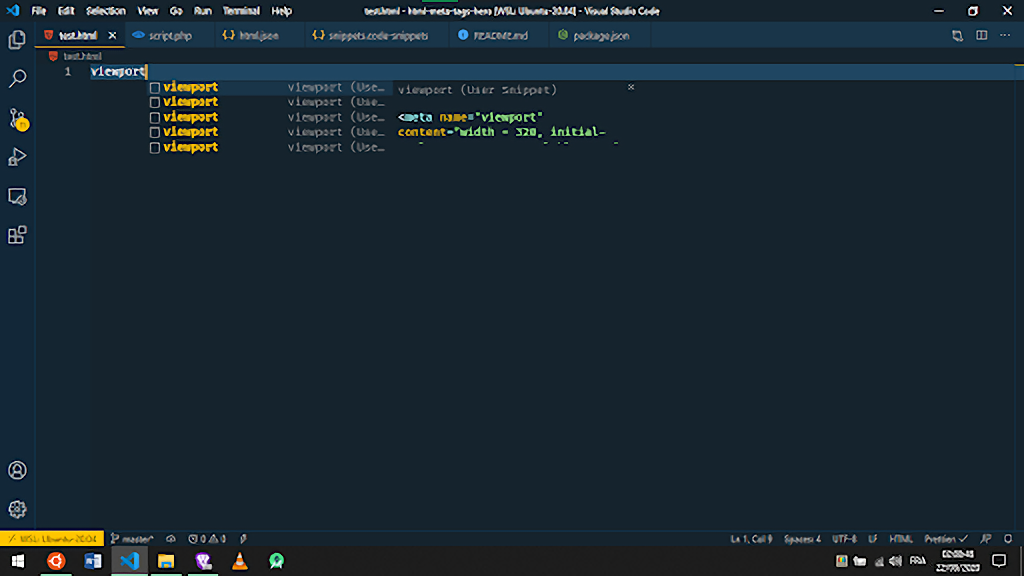Viewport: 1024px width, 576px height.
Task: Open Ubuntu from the taskbar
Action: 56,561
